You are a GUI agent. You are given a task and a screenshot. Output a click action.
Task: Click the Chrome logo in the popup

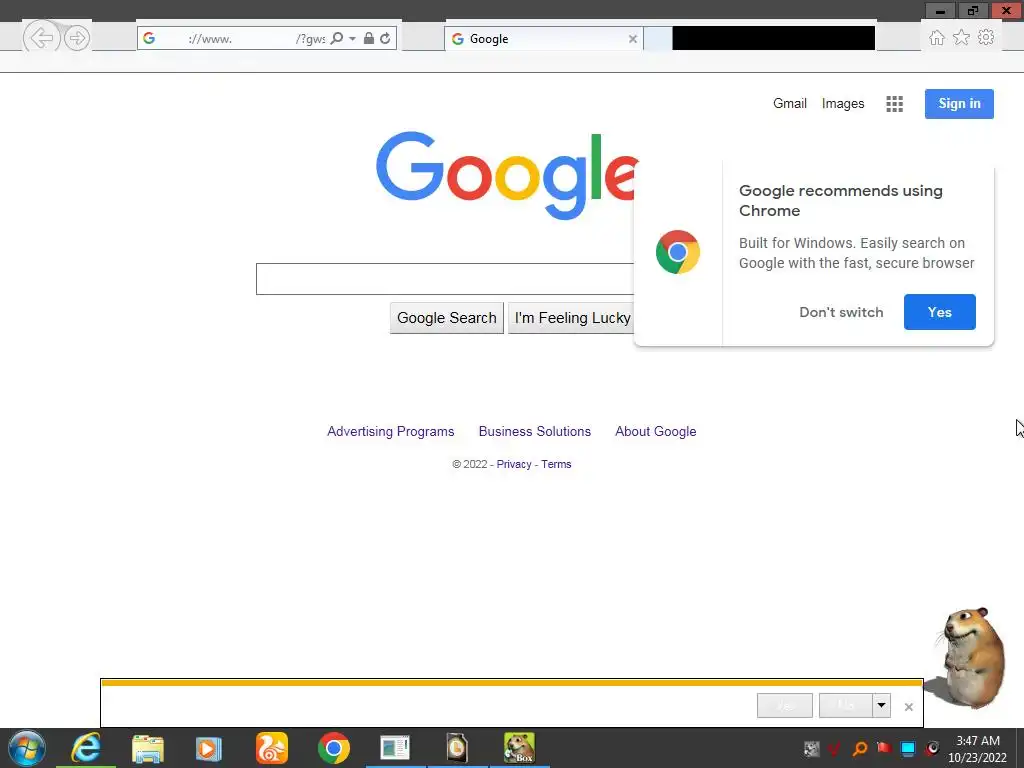678,252
